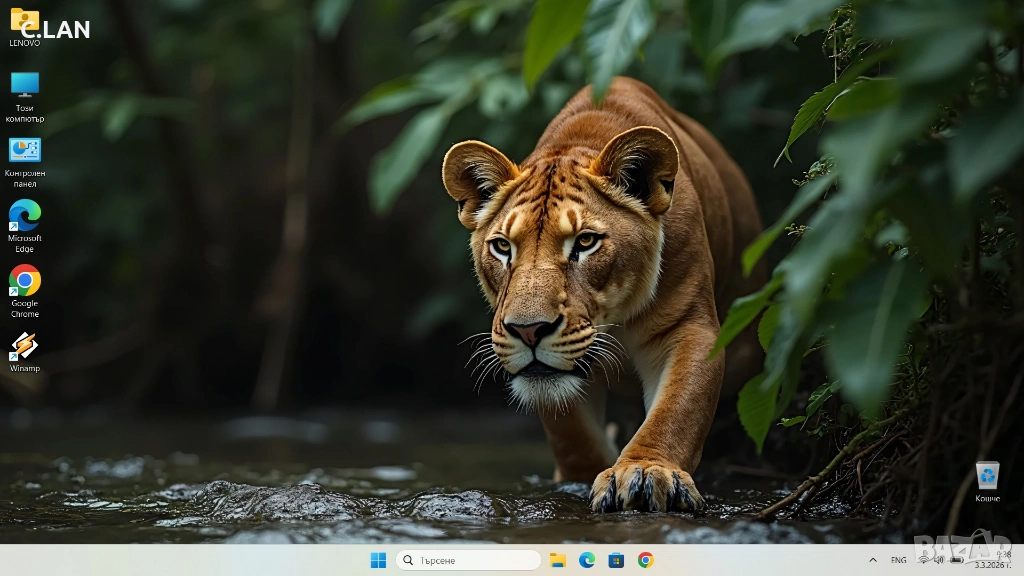The height and width of the screenshot is (576, 1024).
Task: Open the Windows Start menu
Action: [x=378, y=560]
